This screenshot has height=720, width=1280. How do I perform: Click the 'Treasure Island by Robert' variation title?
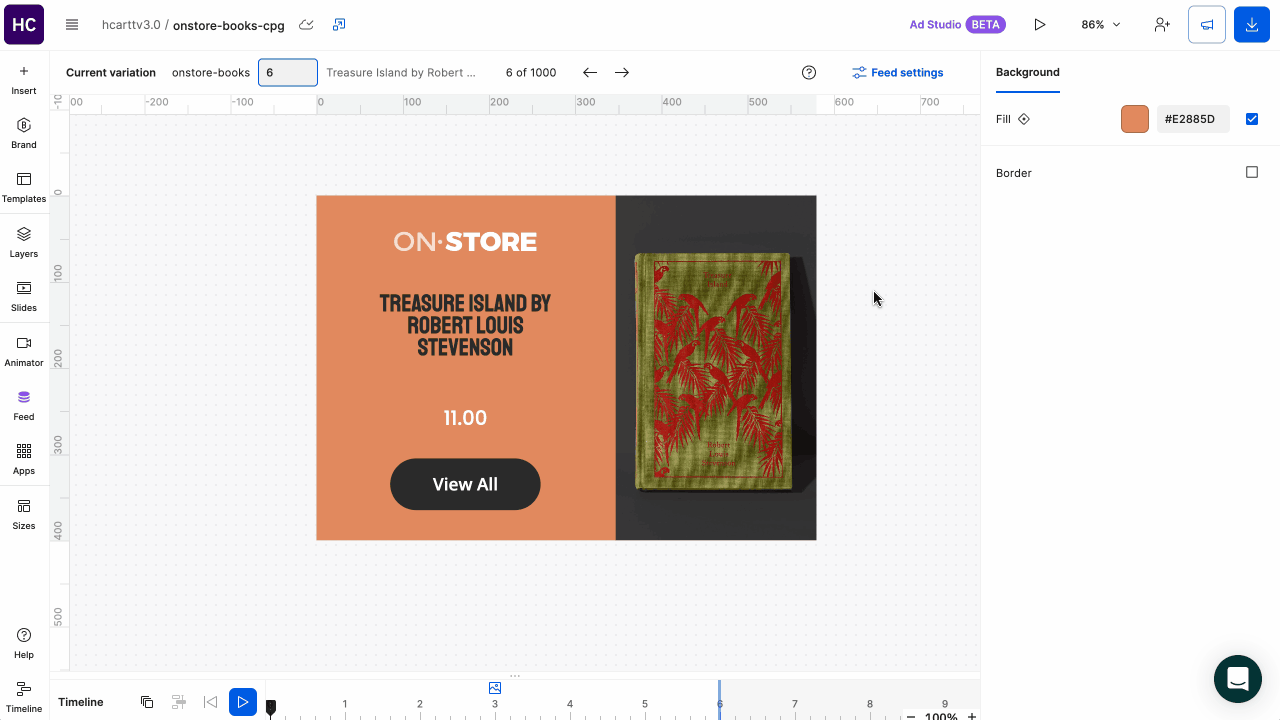401,73
